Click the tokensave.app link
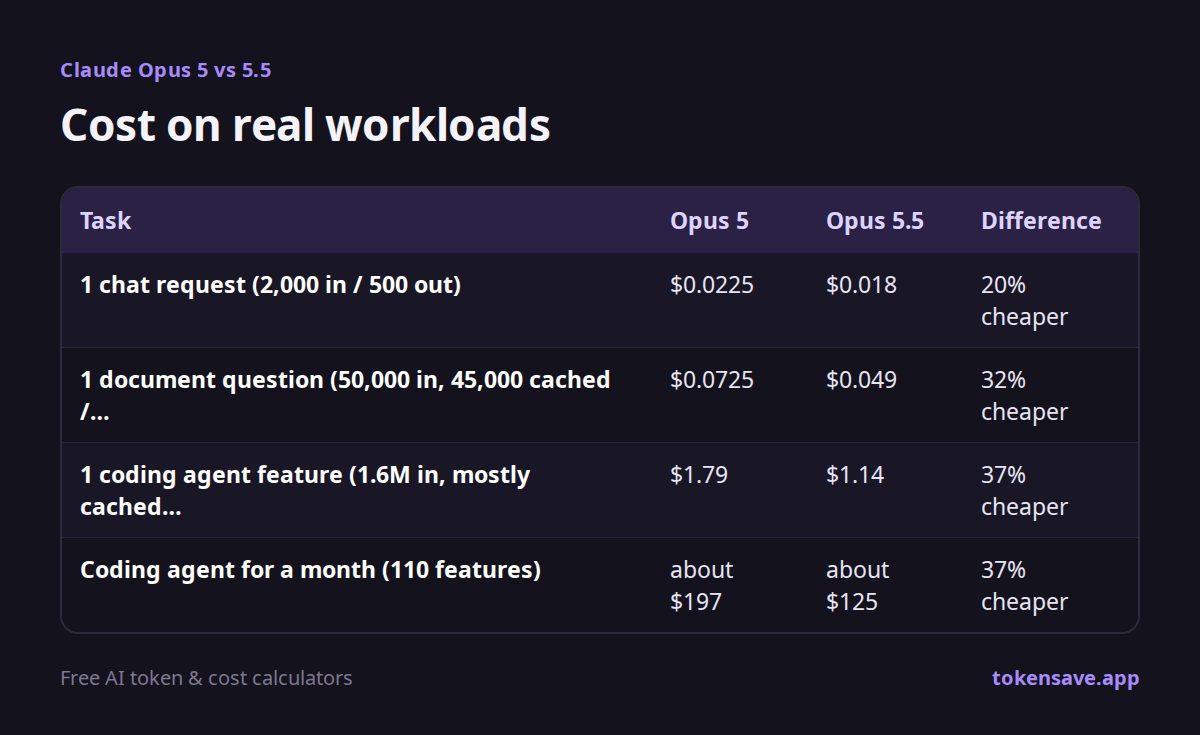Viewport: 1200px width, 735px height. point(1065,678)
